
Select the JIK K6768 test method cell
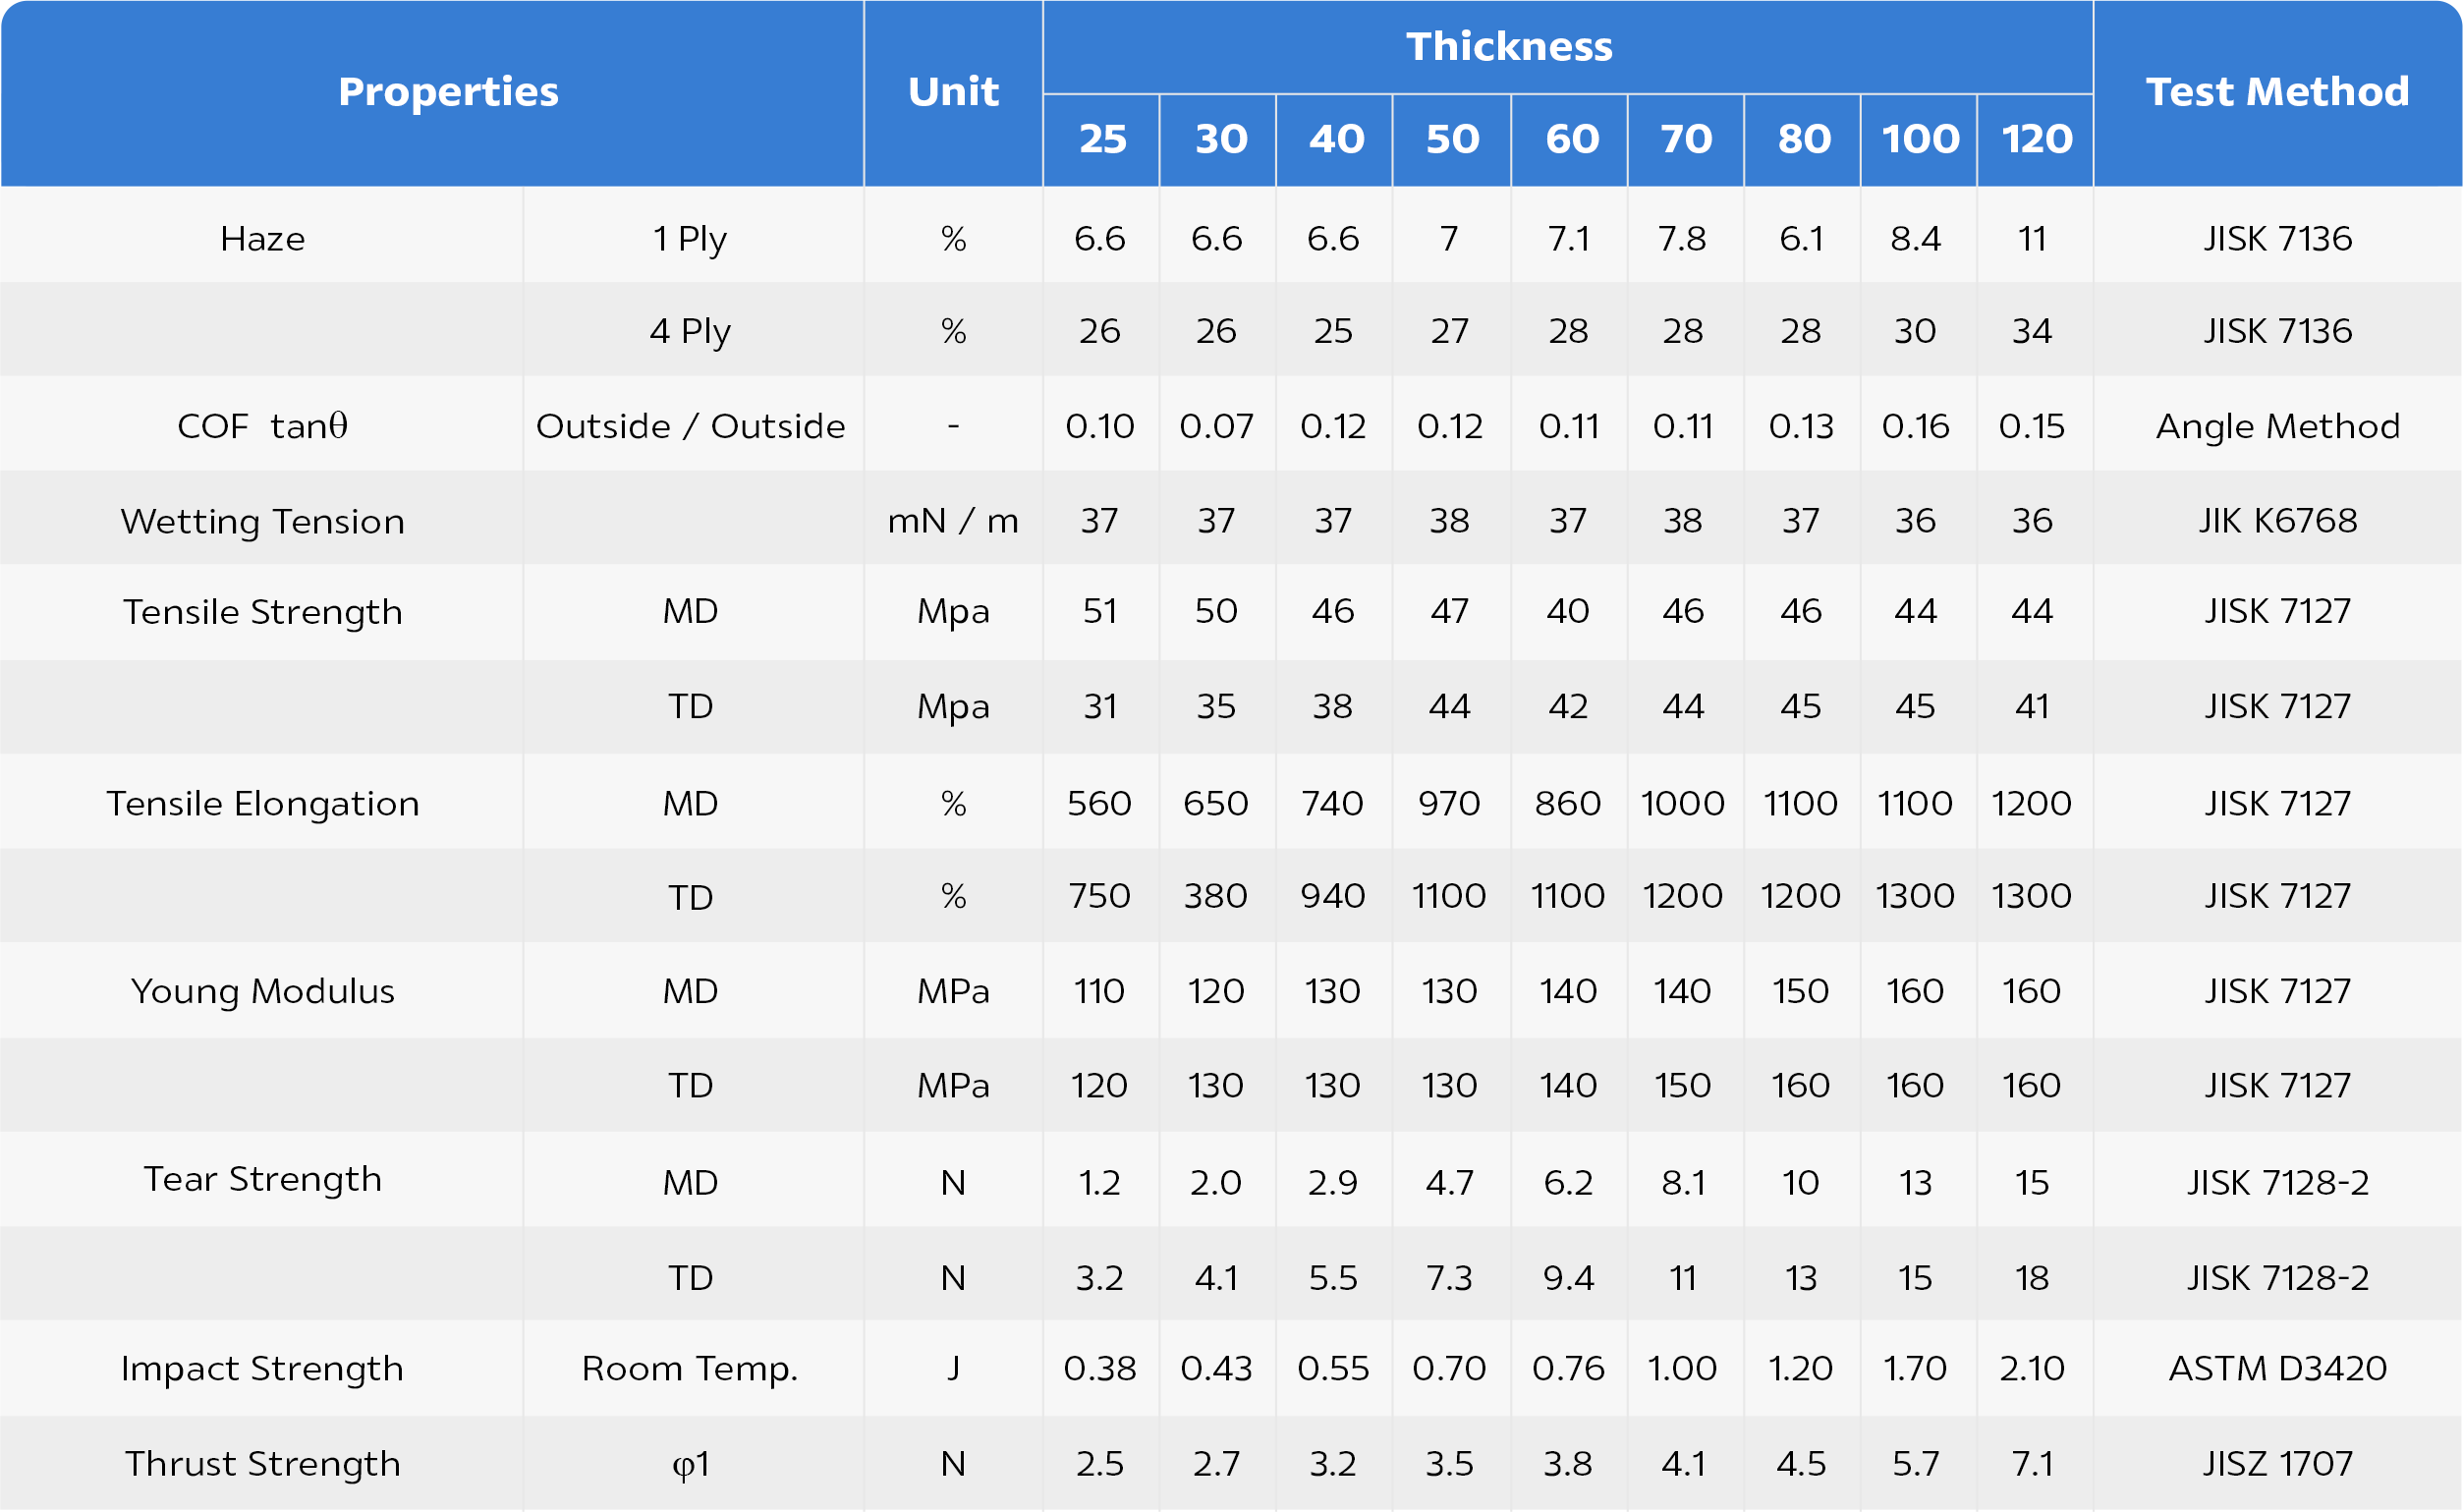point(2277,521)
